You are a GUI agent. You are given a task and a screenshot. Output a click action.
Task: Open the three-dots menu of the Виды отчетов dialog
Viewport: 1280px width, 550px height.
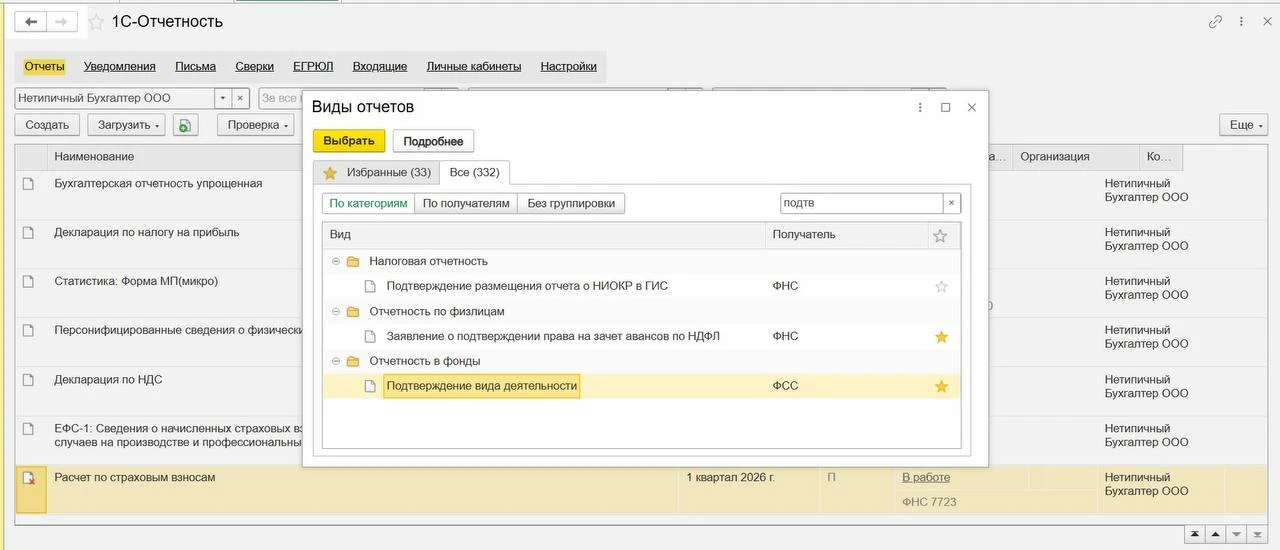[919, 107]
